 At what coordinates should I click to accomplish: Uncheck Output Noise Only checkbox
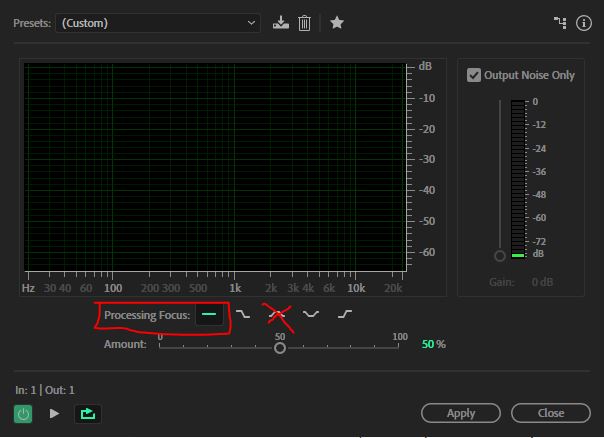tap(474, 75)
